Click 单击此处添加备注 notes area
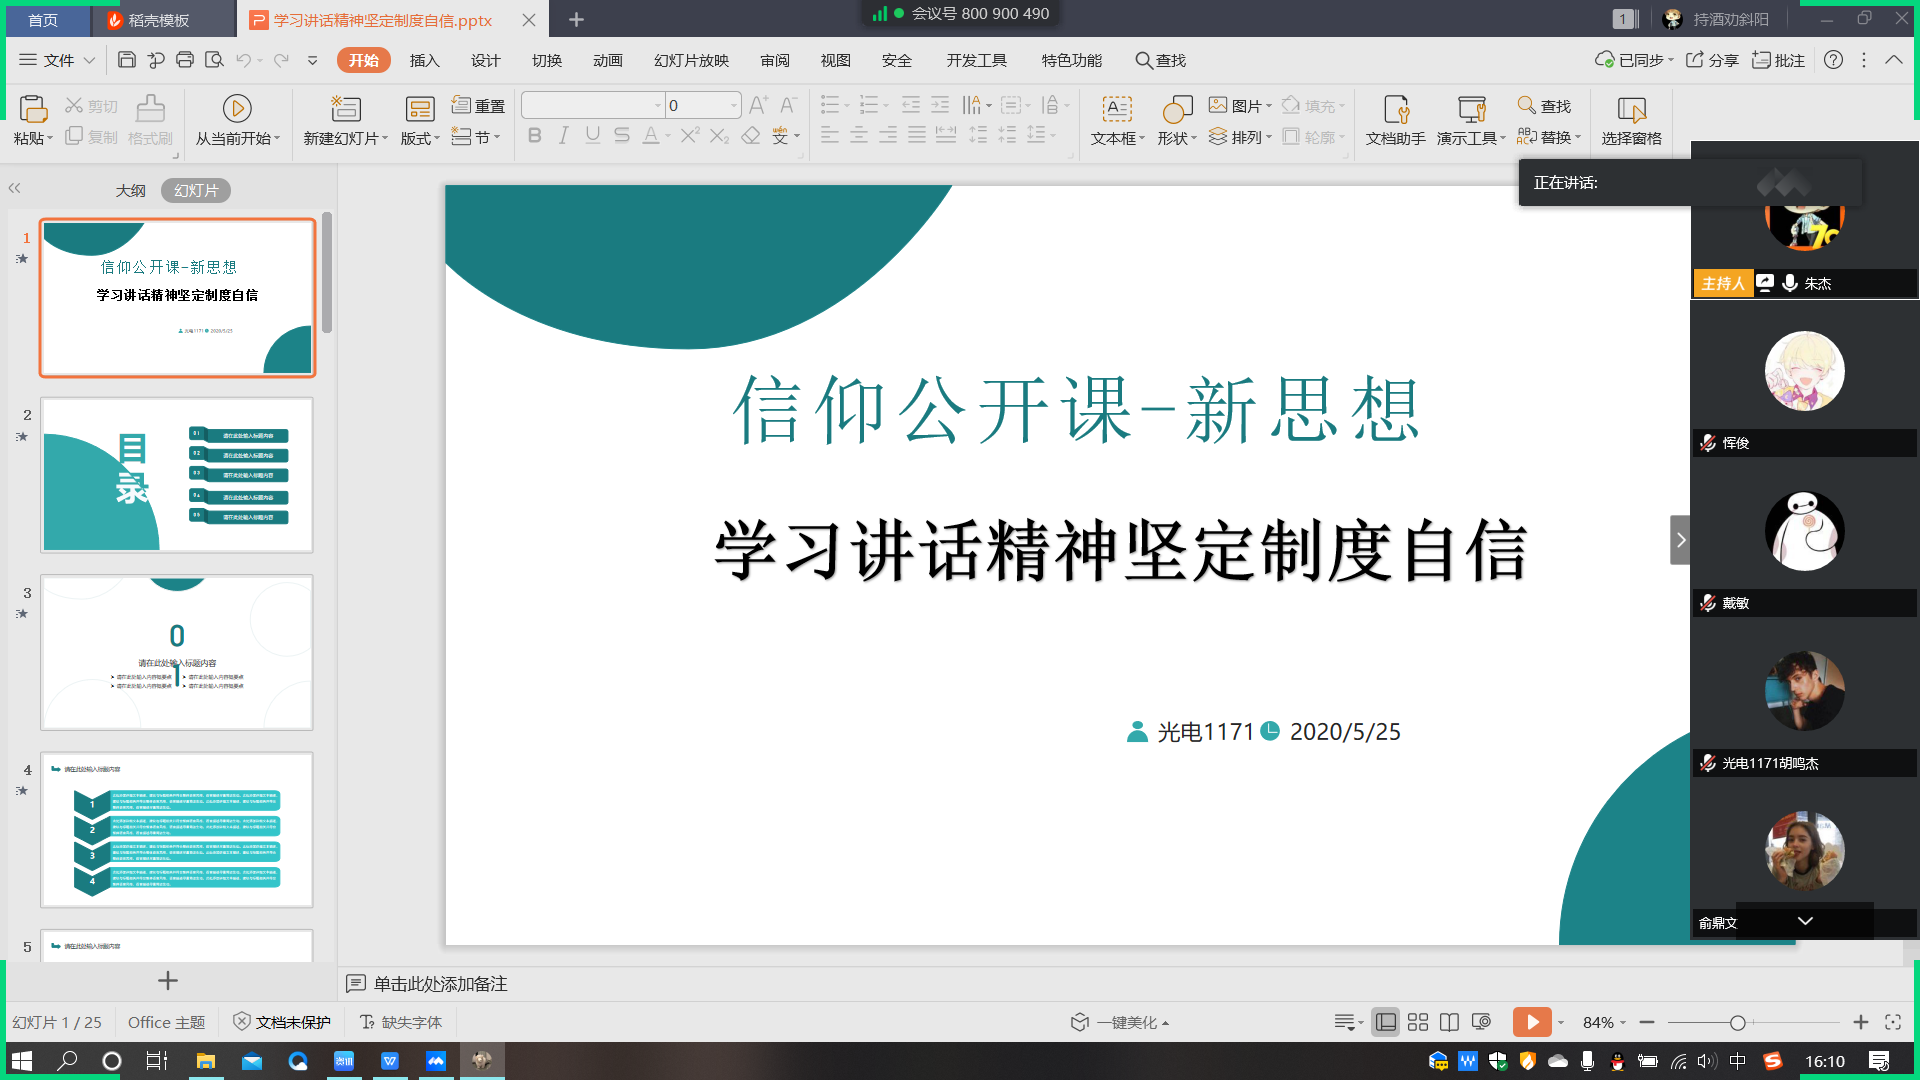 point(440,984)
